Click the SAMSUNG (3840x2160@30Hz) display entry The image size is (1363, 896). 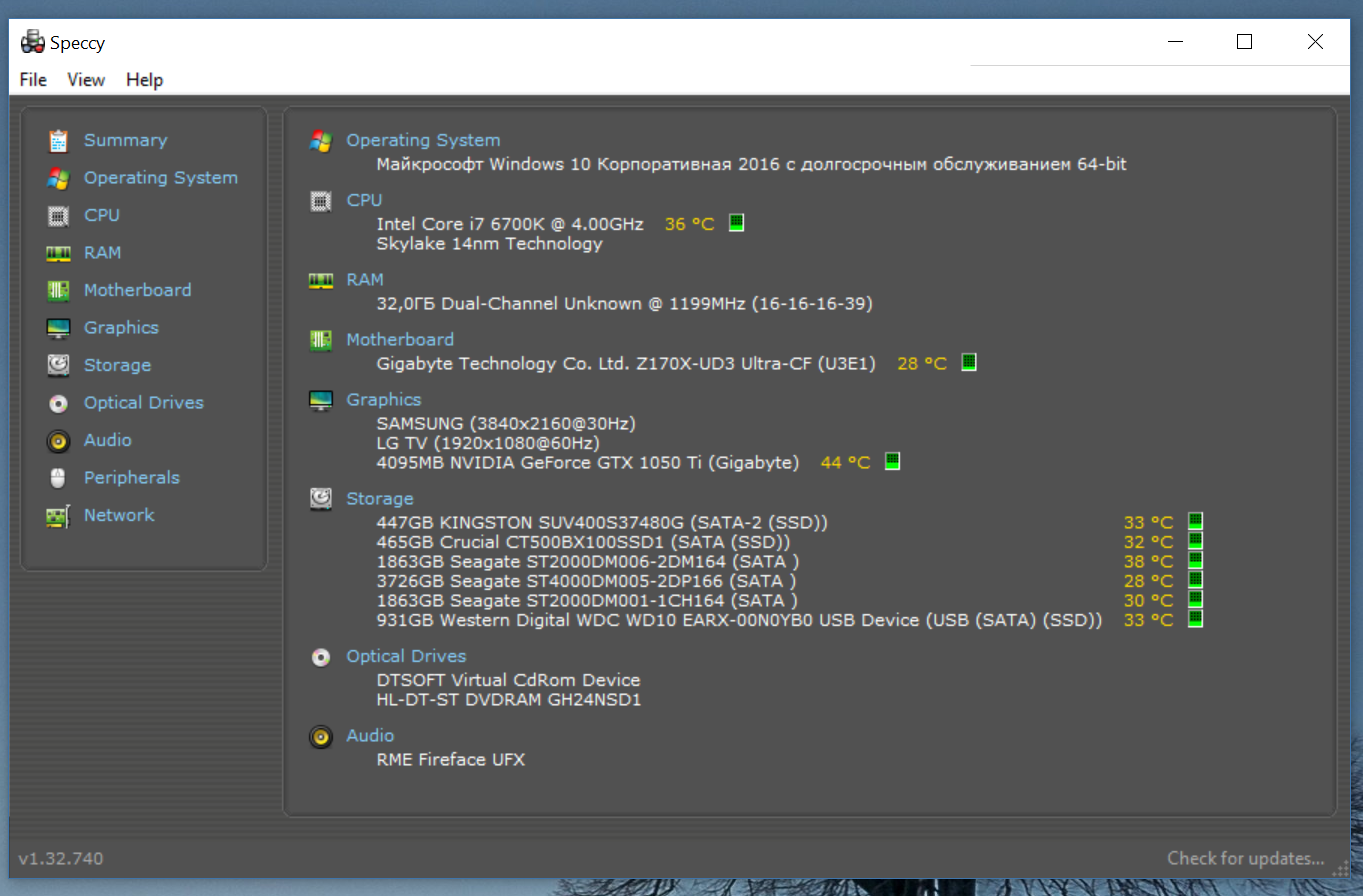coord(506,424)
